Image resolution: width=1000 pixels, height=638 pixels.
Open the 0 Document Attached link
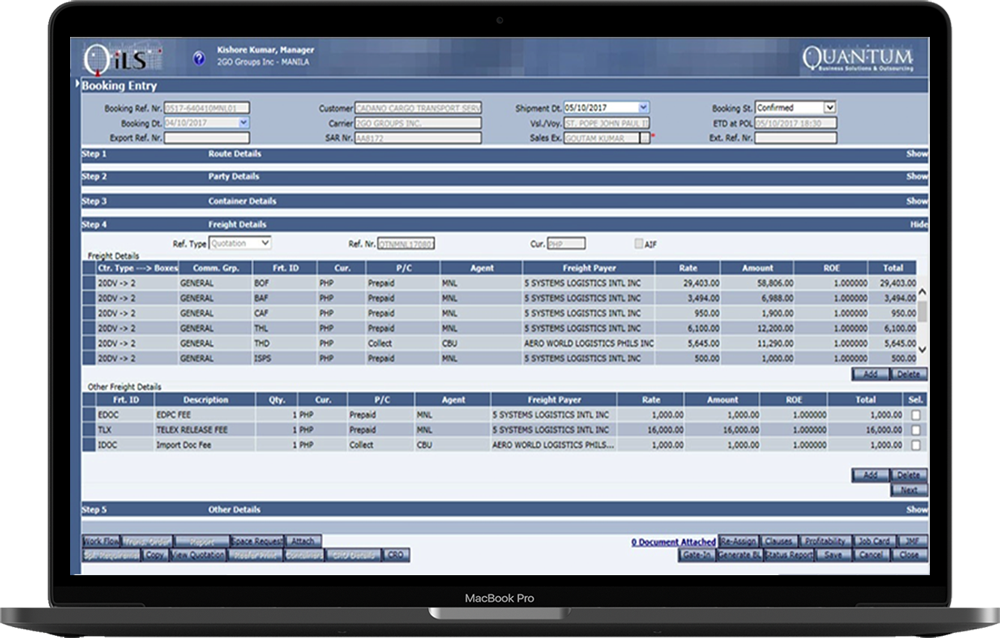point(672,541)
